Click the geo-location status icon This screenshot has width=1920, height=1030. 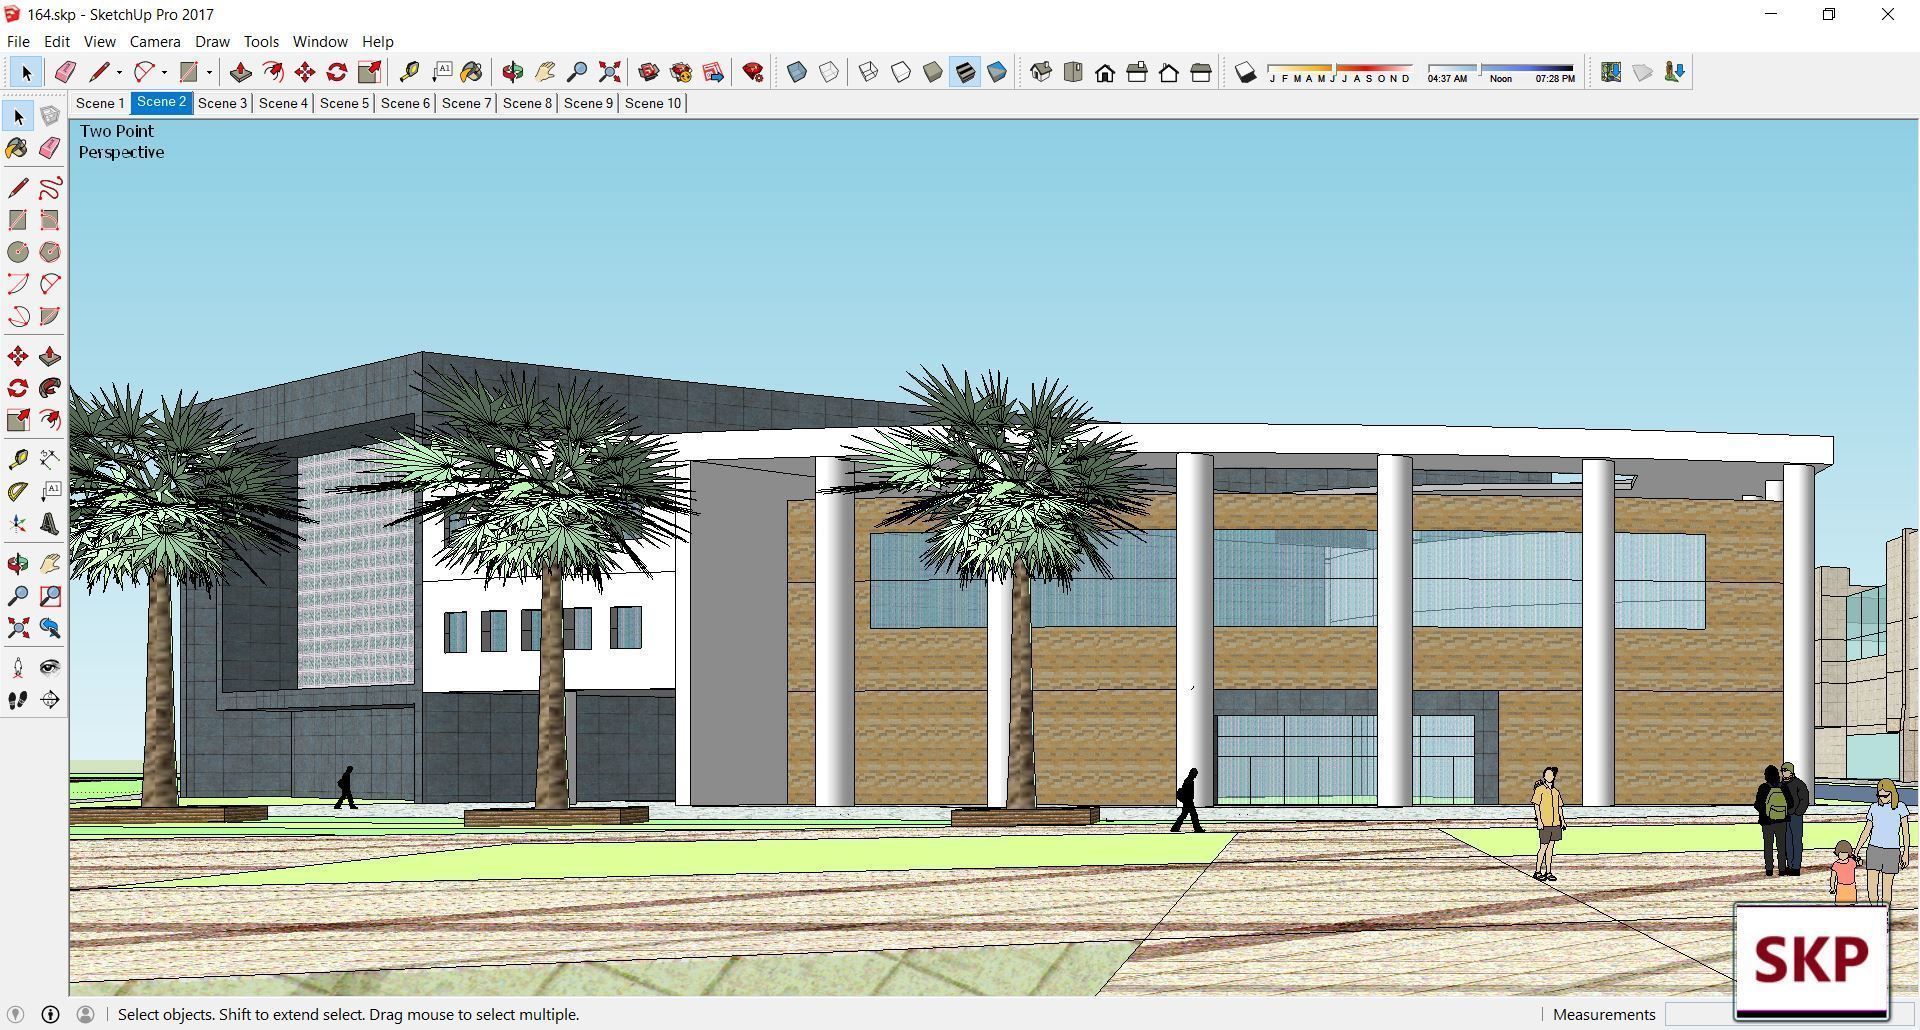15,1014
